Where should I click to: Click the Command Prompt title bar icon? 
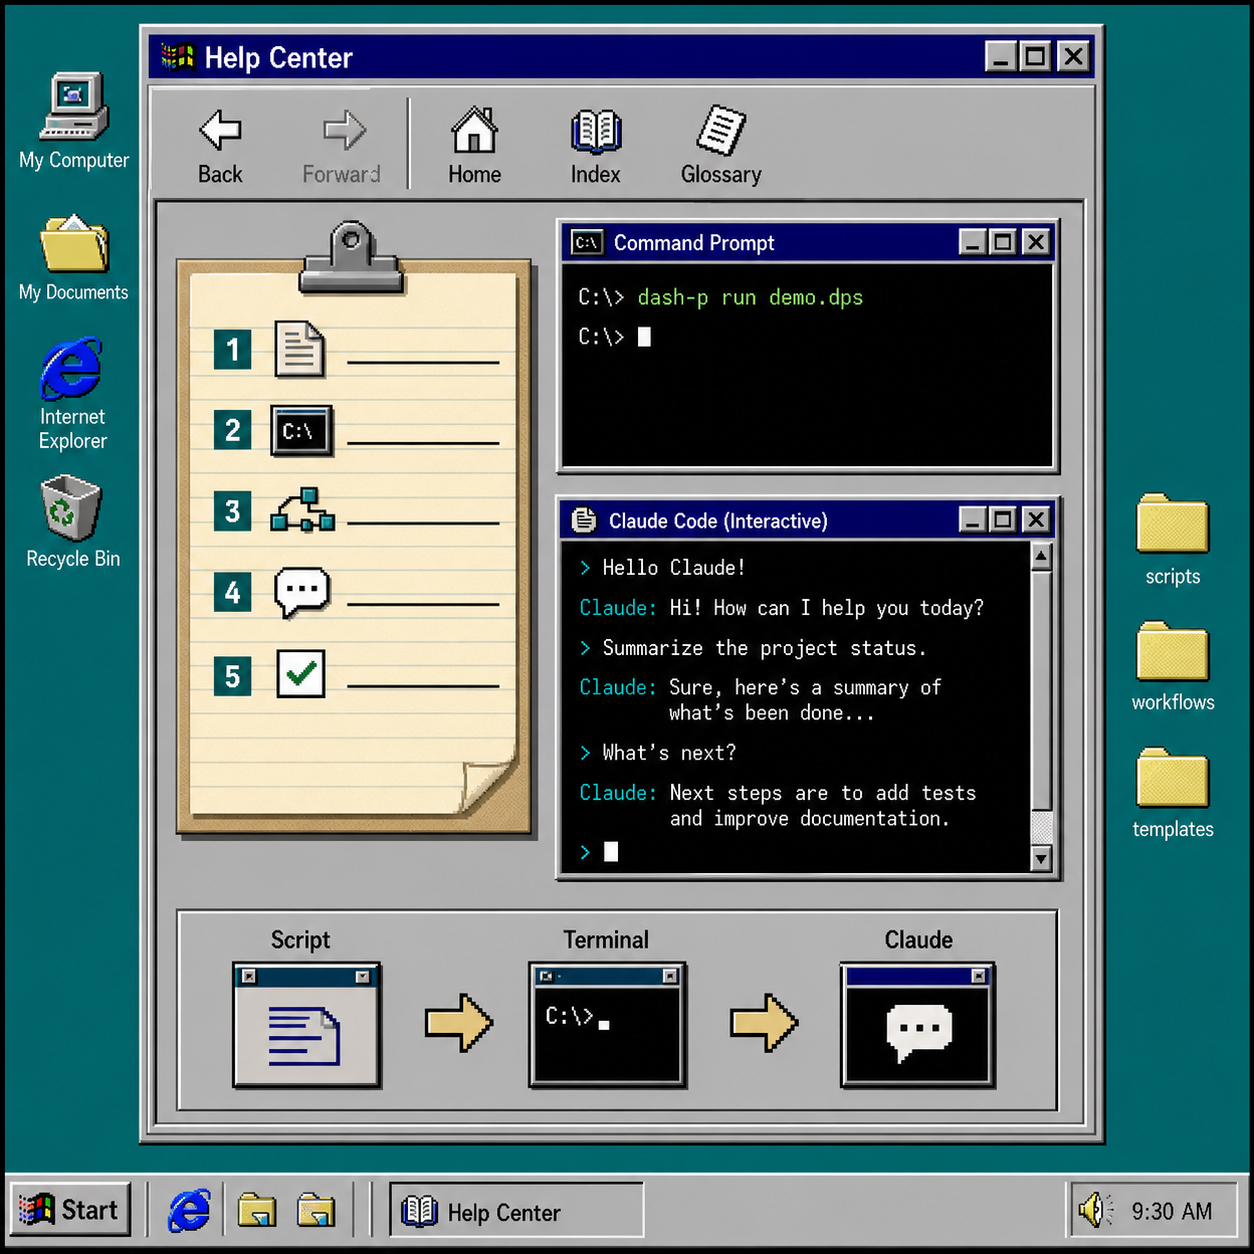(587, 242)
